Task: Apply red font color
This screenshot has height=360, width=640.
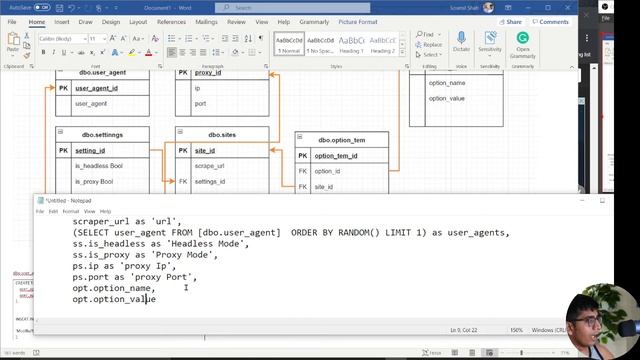Action: 149,52
